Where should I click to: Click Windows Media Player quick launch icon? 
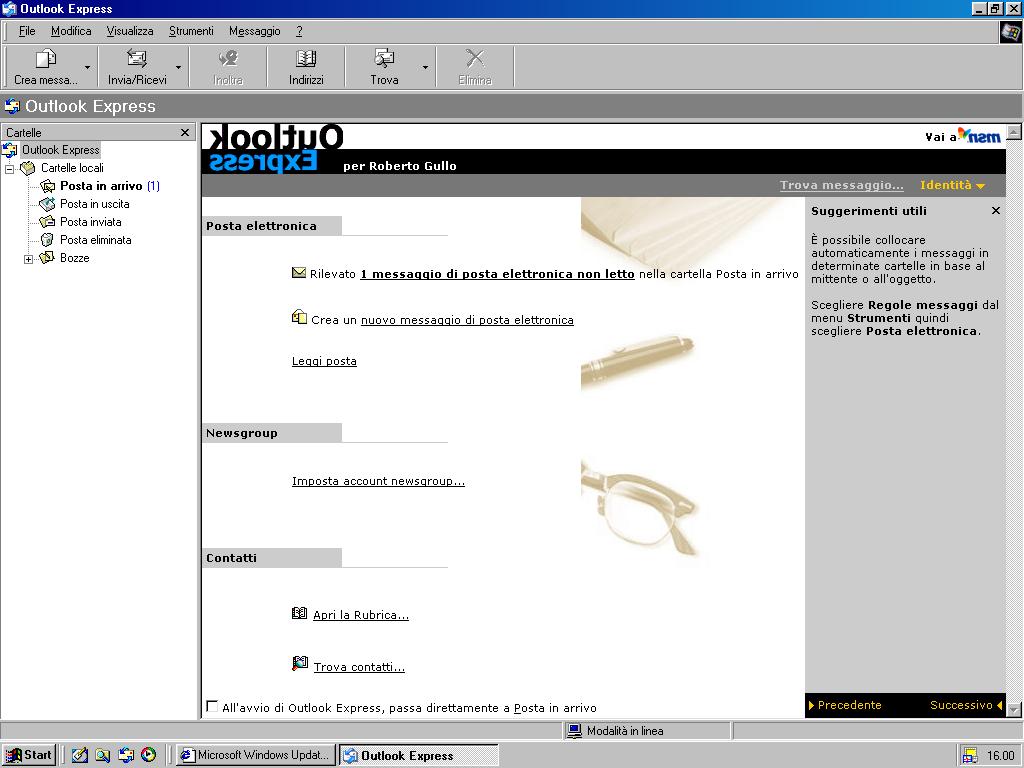tap(149, 755)
